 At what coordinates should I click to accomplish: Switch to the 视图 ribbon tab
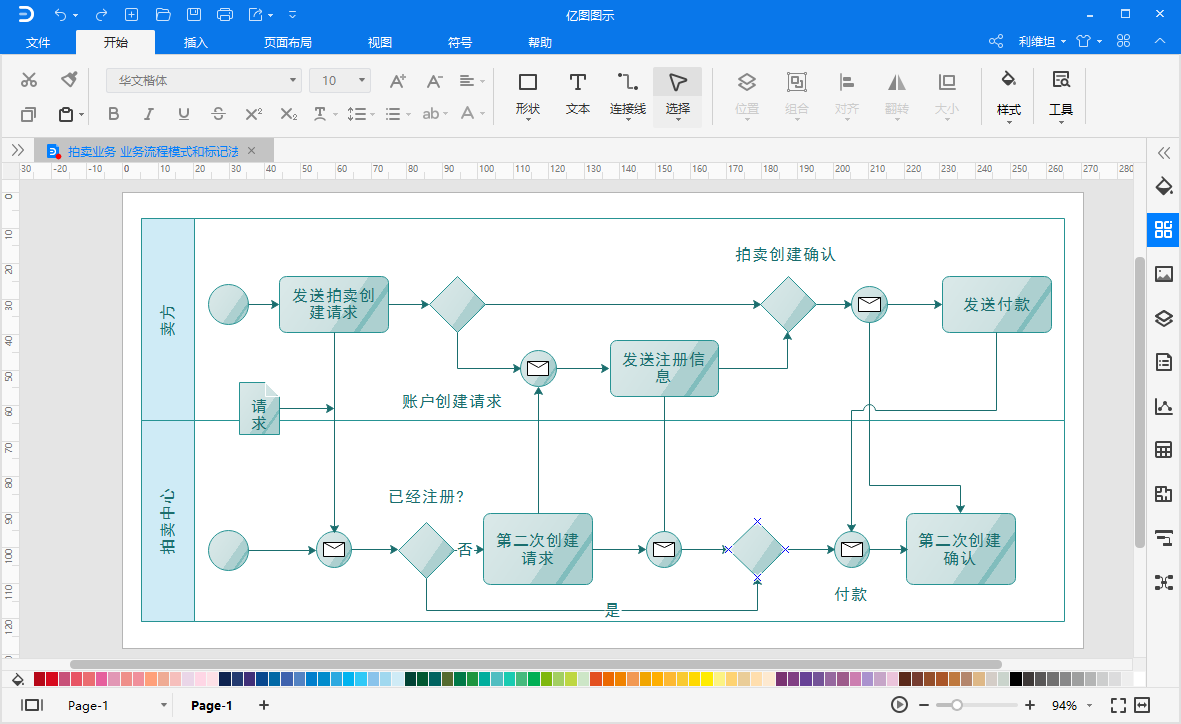pos(380,42)
